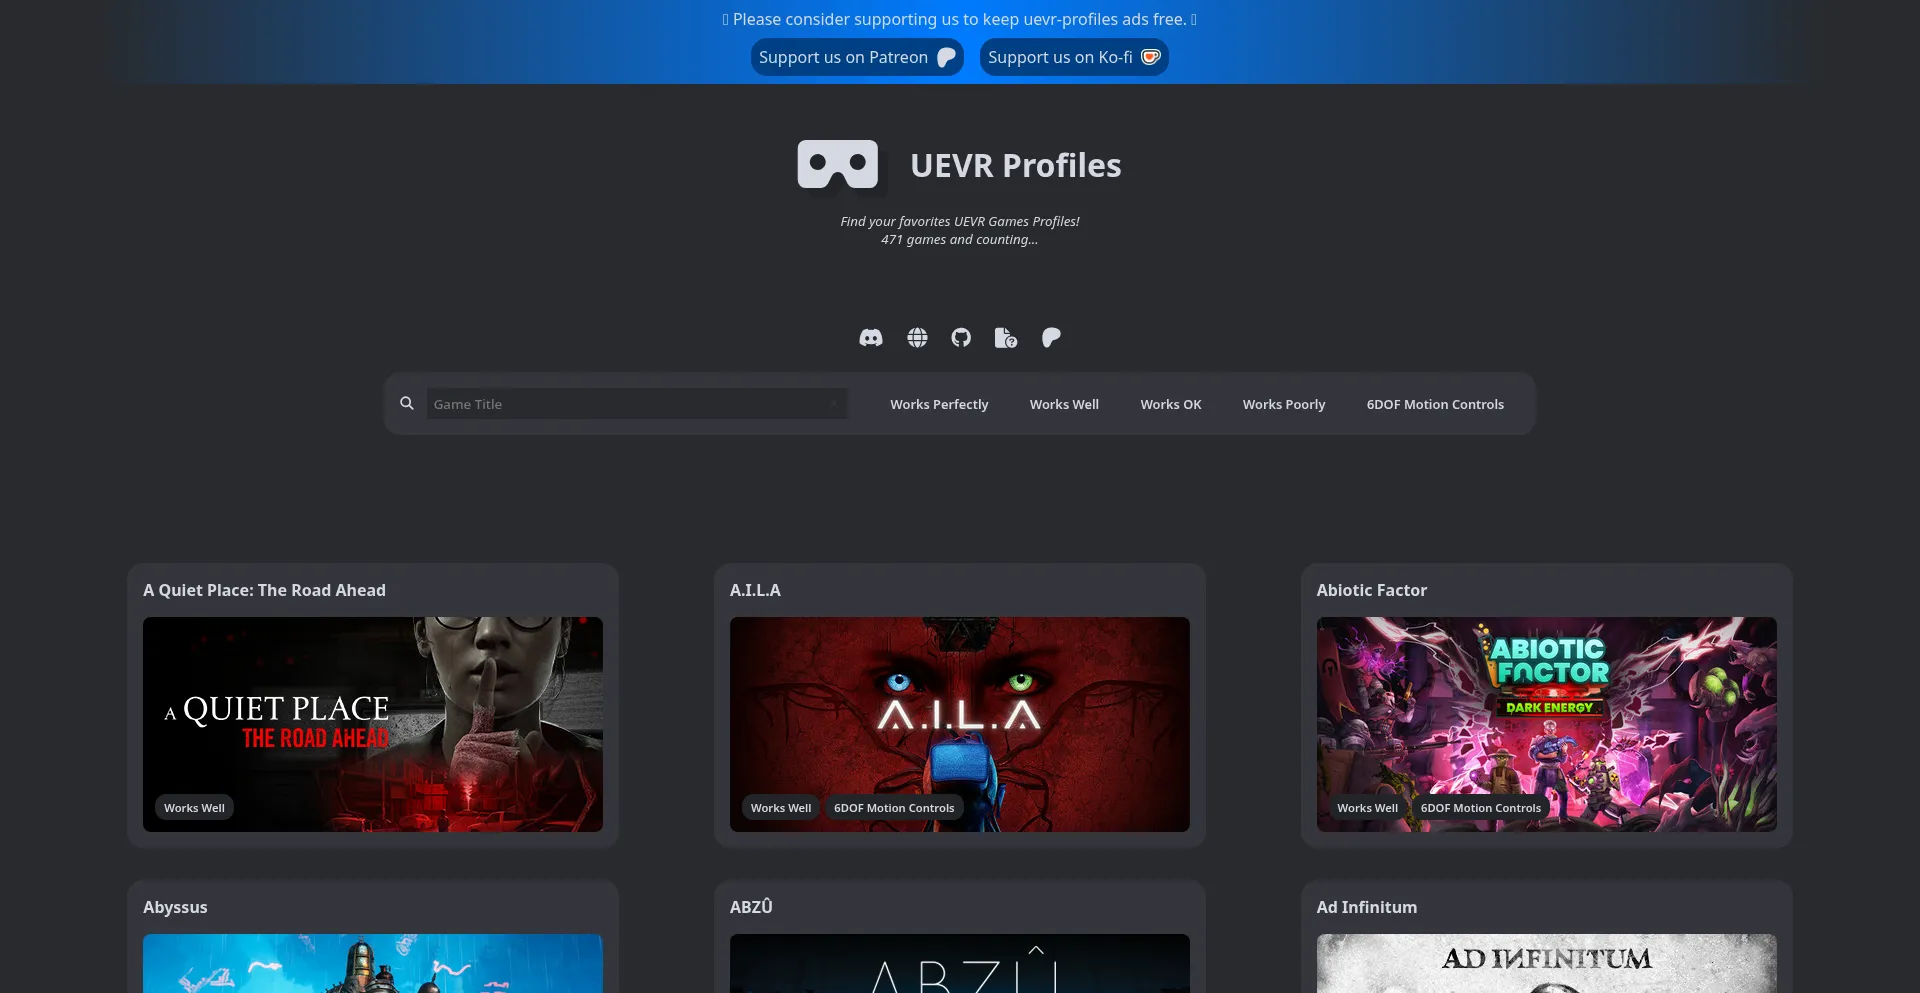Open the GitHub icon link
Viewport: 1920px width, 993px height.
(961, 338)
